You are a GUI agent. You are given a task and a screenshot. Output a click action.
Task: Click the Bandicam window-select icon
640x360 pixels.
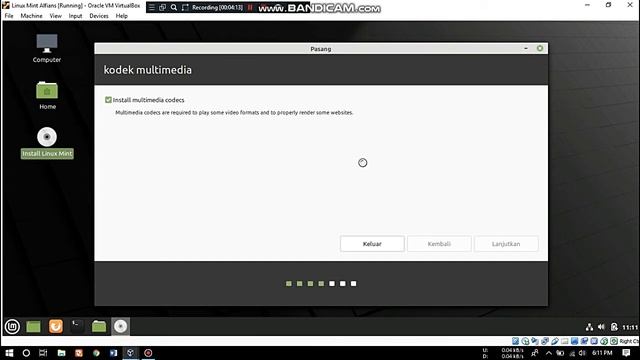(x=162, y=7)
